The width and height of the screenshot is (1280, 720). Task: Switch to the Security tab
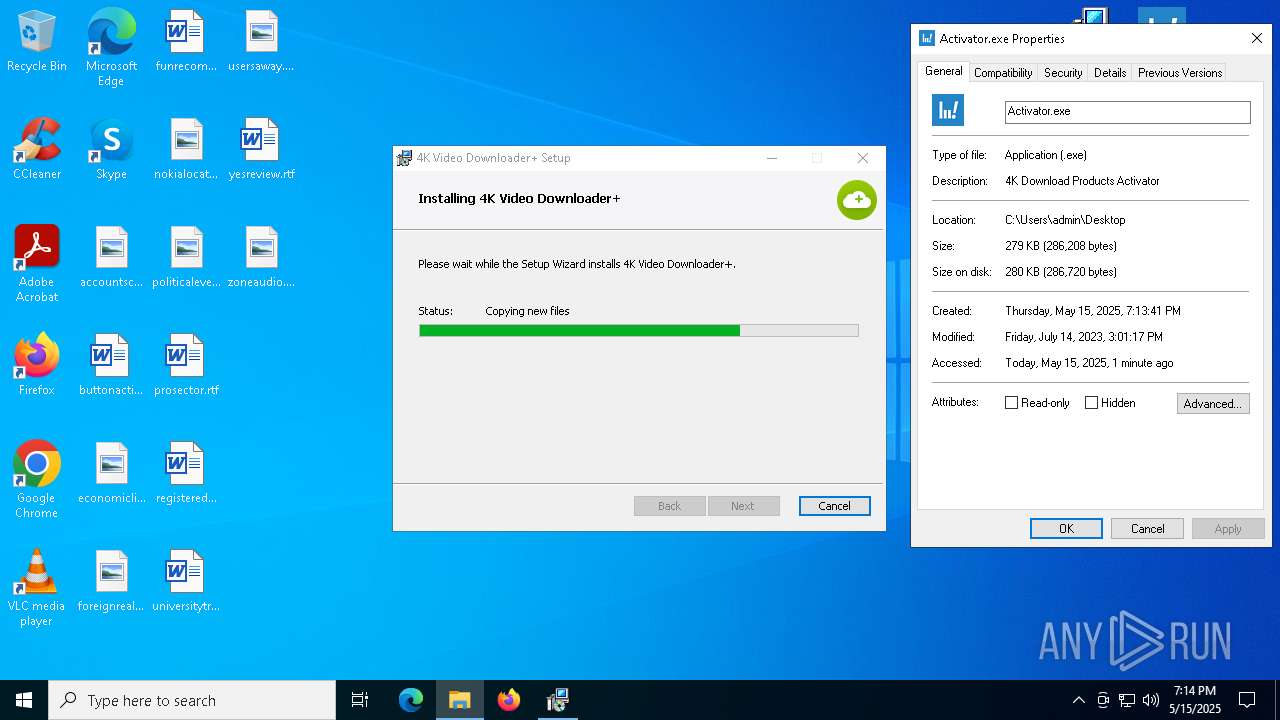pyautogui.click(x=1063, y=73)
